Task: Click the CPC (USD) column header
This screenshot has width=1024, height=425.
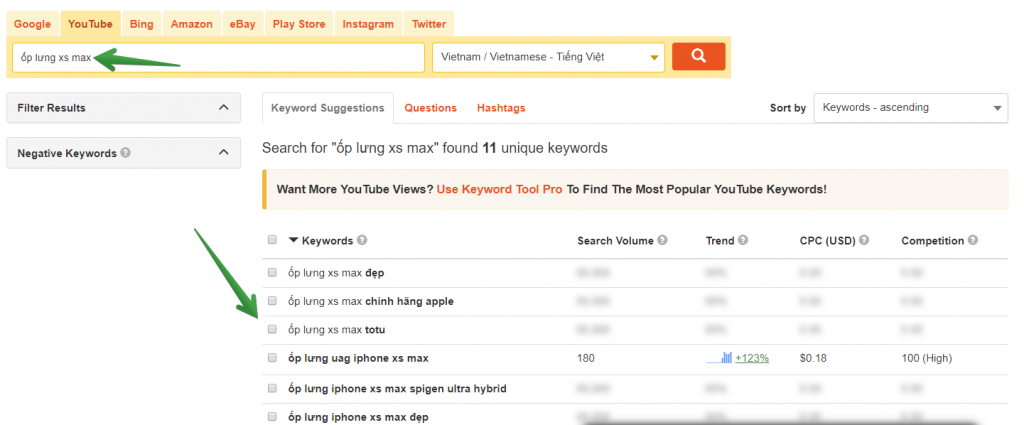Action: click(x=827, y=240)
